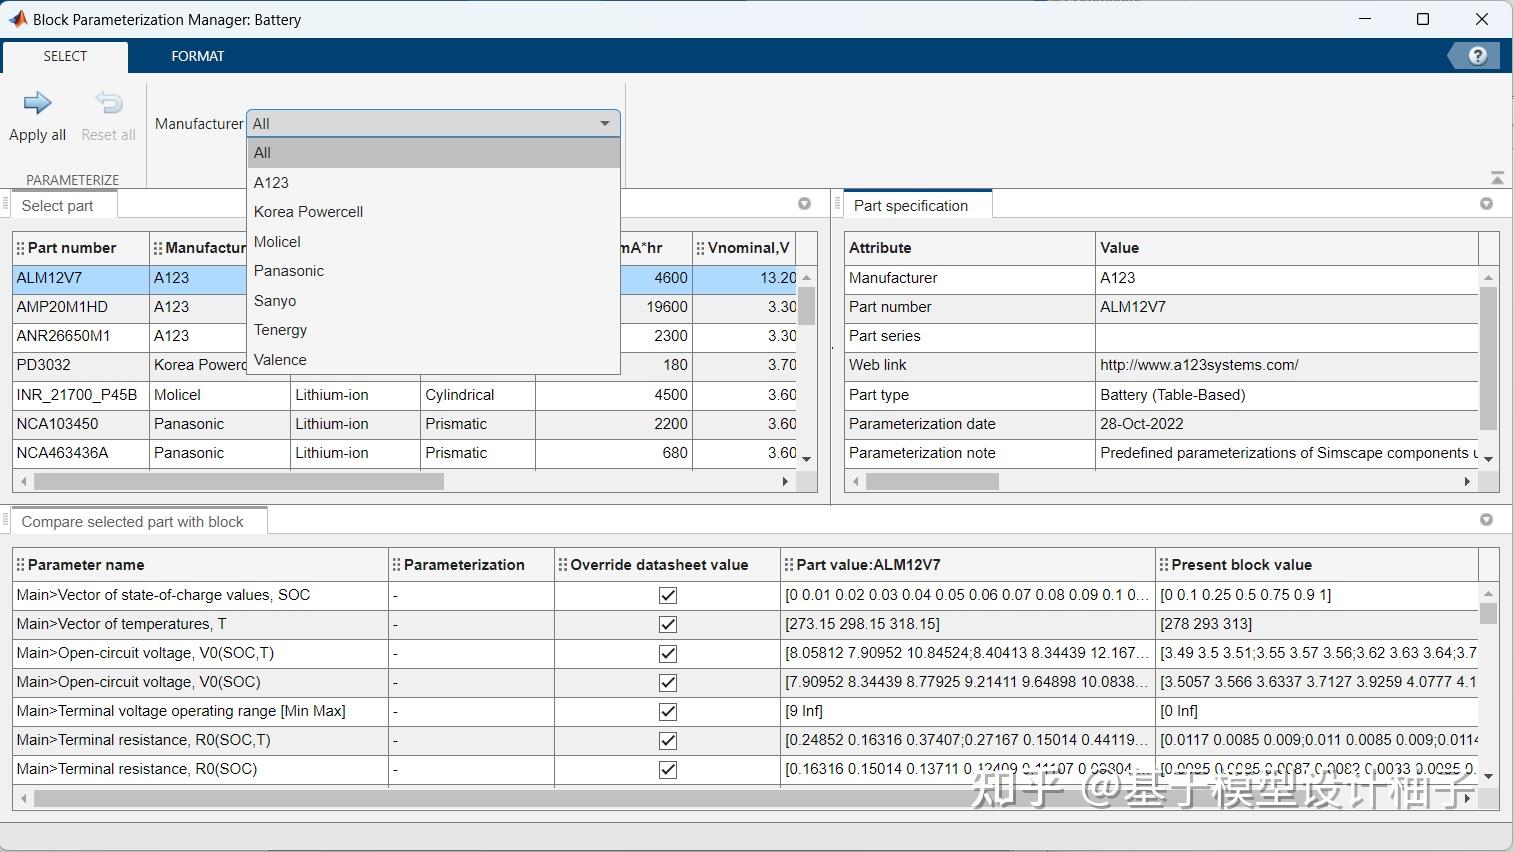Click the Reset all undo icon

[108, 103]
